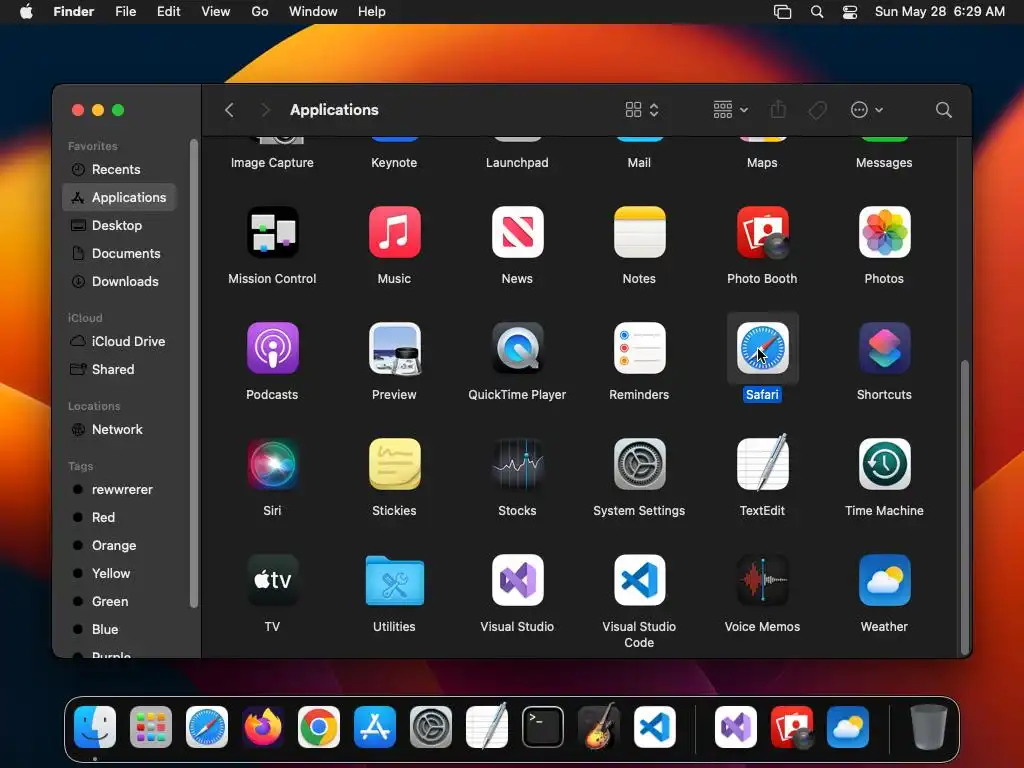Open the More actions ellipsis menu
This screenshot has width=1024, height=768.
[x=867, y=110]
